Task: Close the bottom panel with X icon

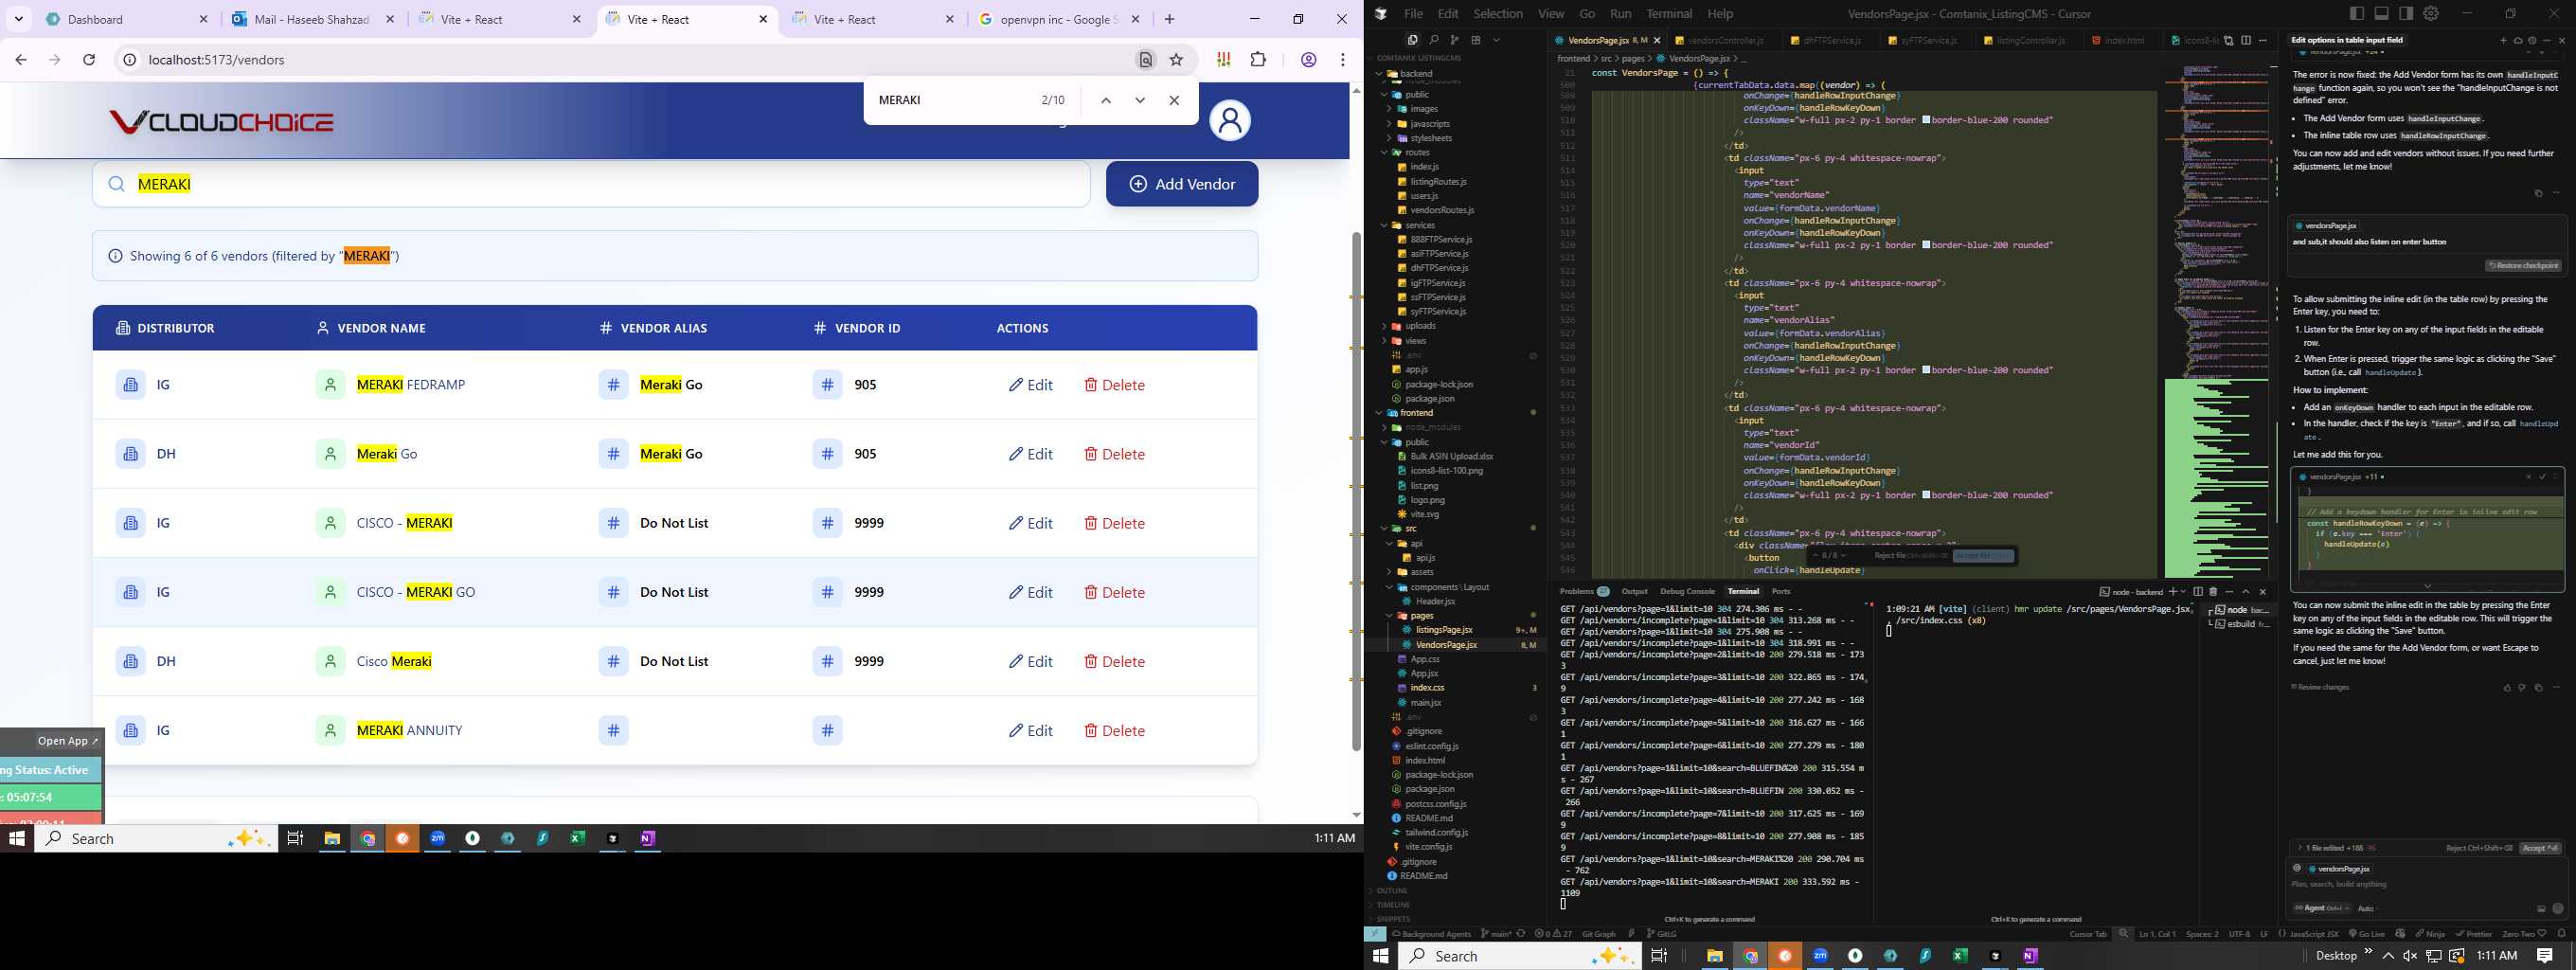Action: (x=2263, y=592)
